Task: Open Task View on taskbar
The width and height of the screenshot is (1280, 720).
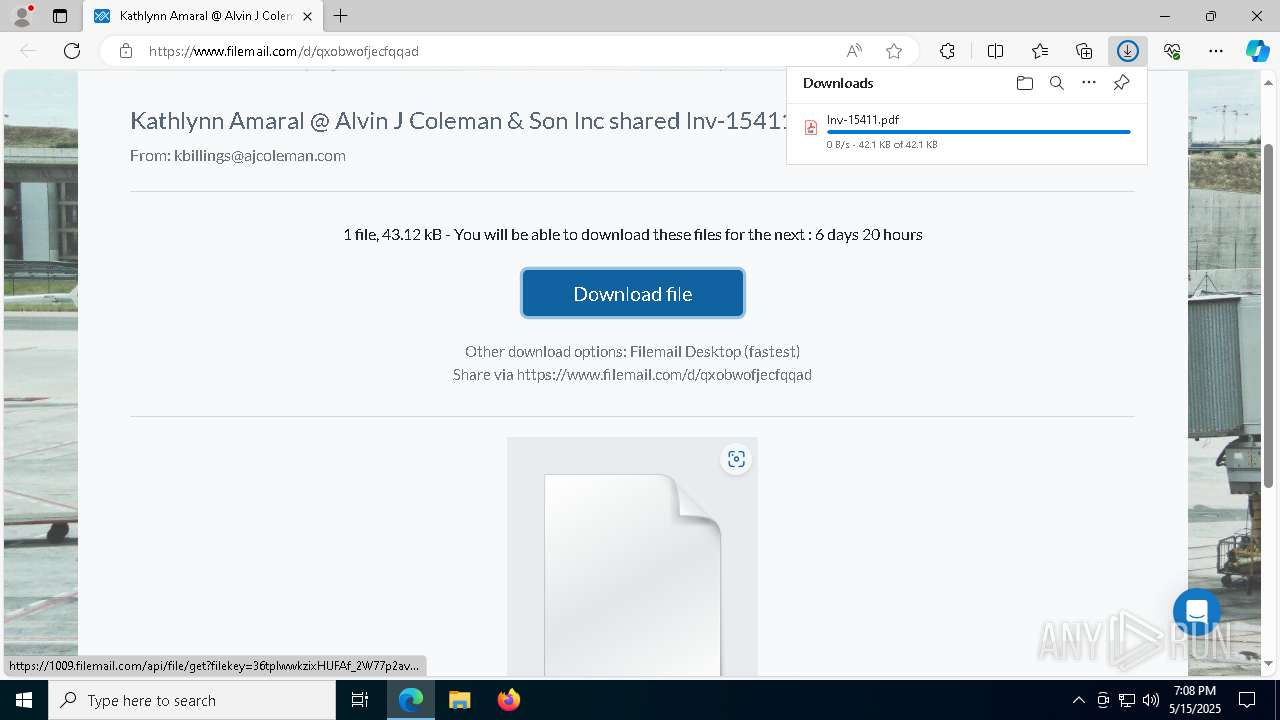Action: [x=361, y=700]
